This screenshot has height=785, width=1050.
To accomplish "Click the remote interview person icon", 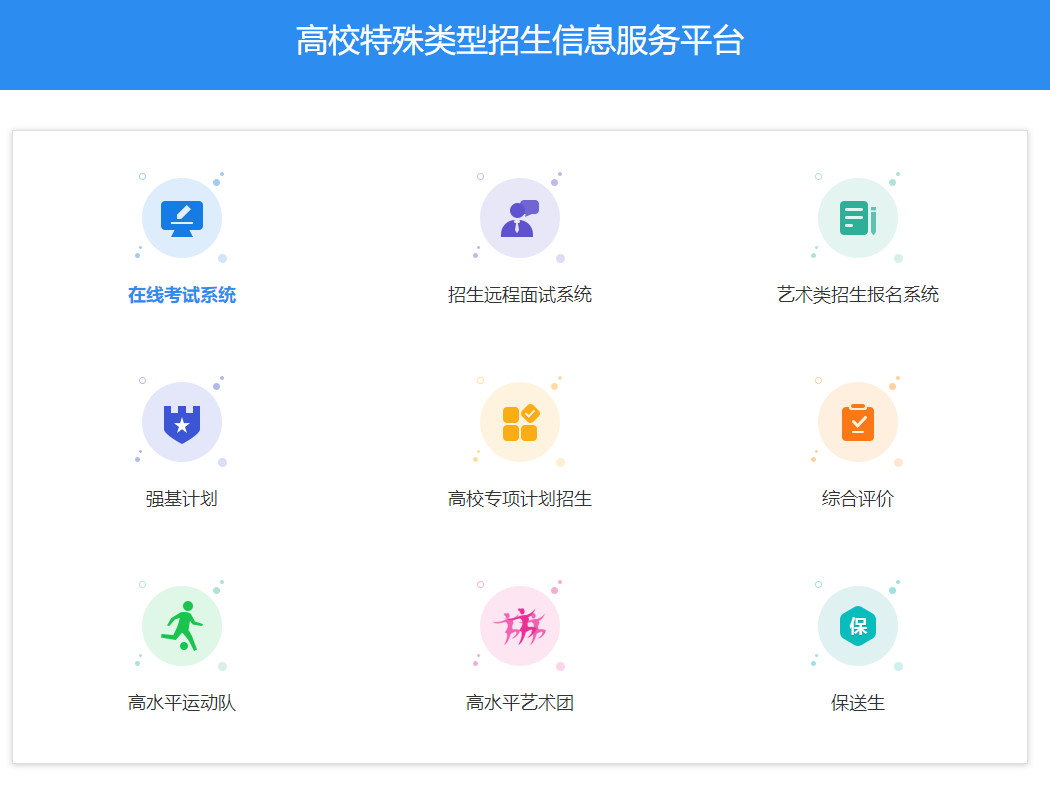I will click(x=520, y=218).
